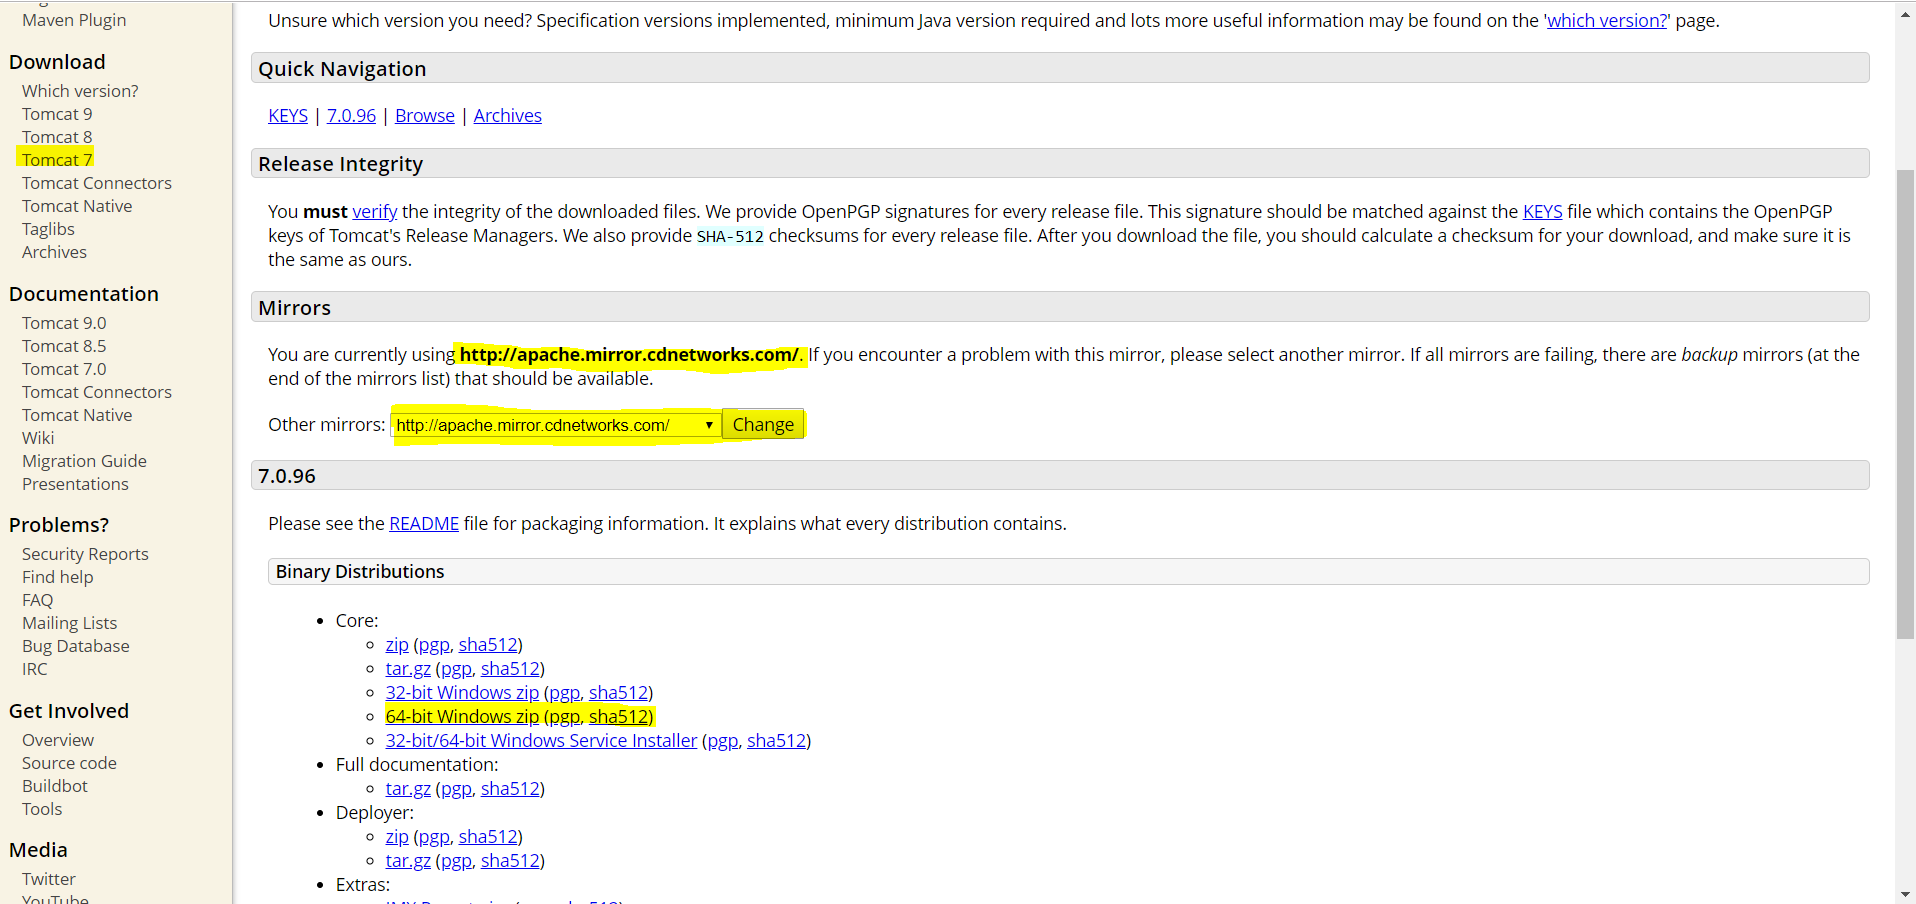1916x904 pixels.
Task: Open sha512 checksum for 32-bit Windows zip
Action: pos(618,693)
